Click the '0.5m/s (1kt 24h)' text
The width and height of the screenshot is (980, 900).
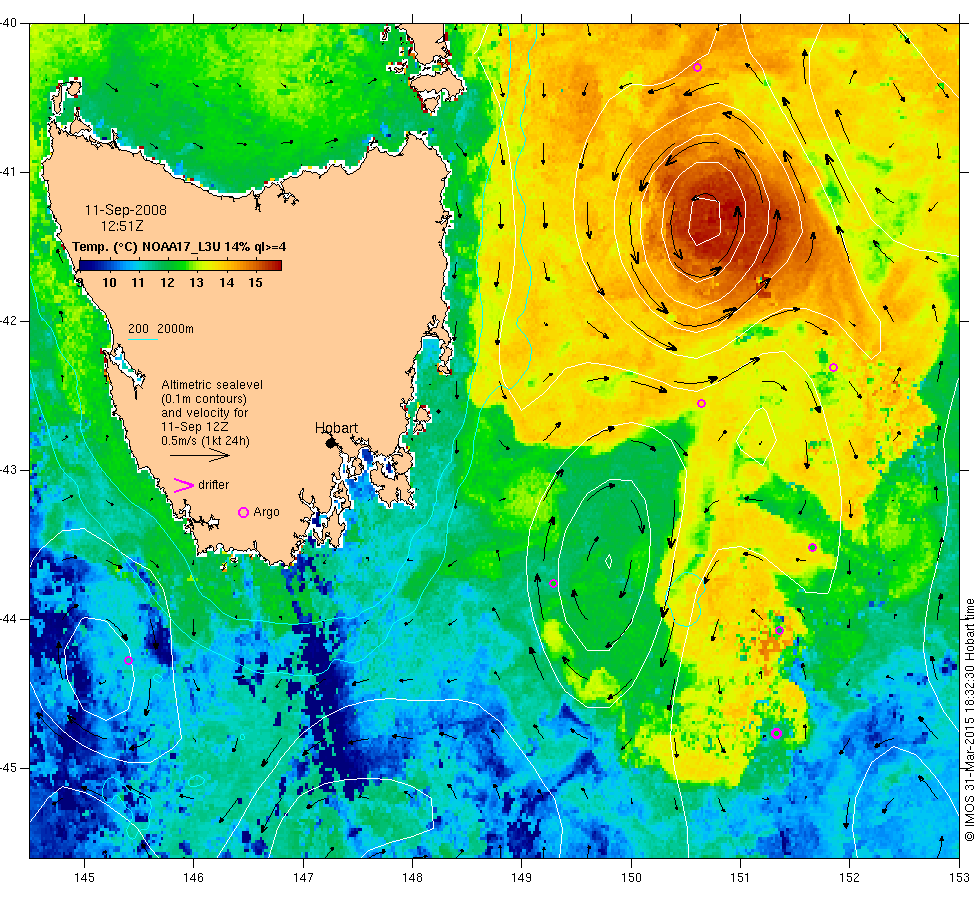205,441
